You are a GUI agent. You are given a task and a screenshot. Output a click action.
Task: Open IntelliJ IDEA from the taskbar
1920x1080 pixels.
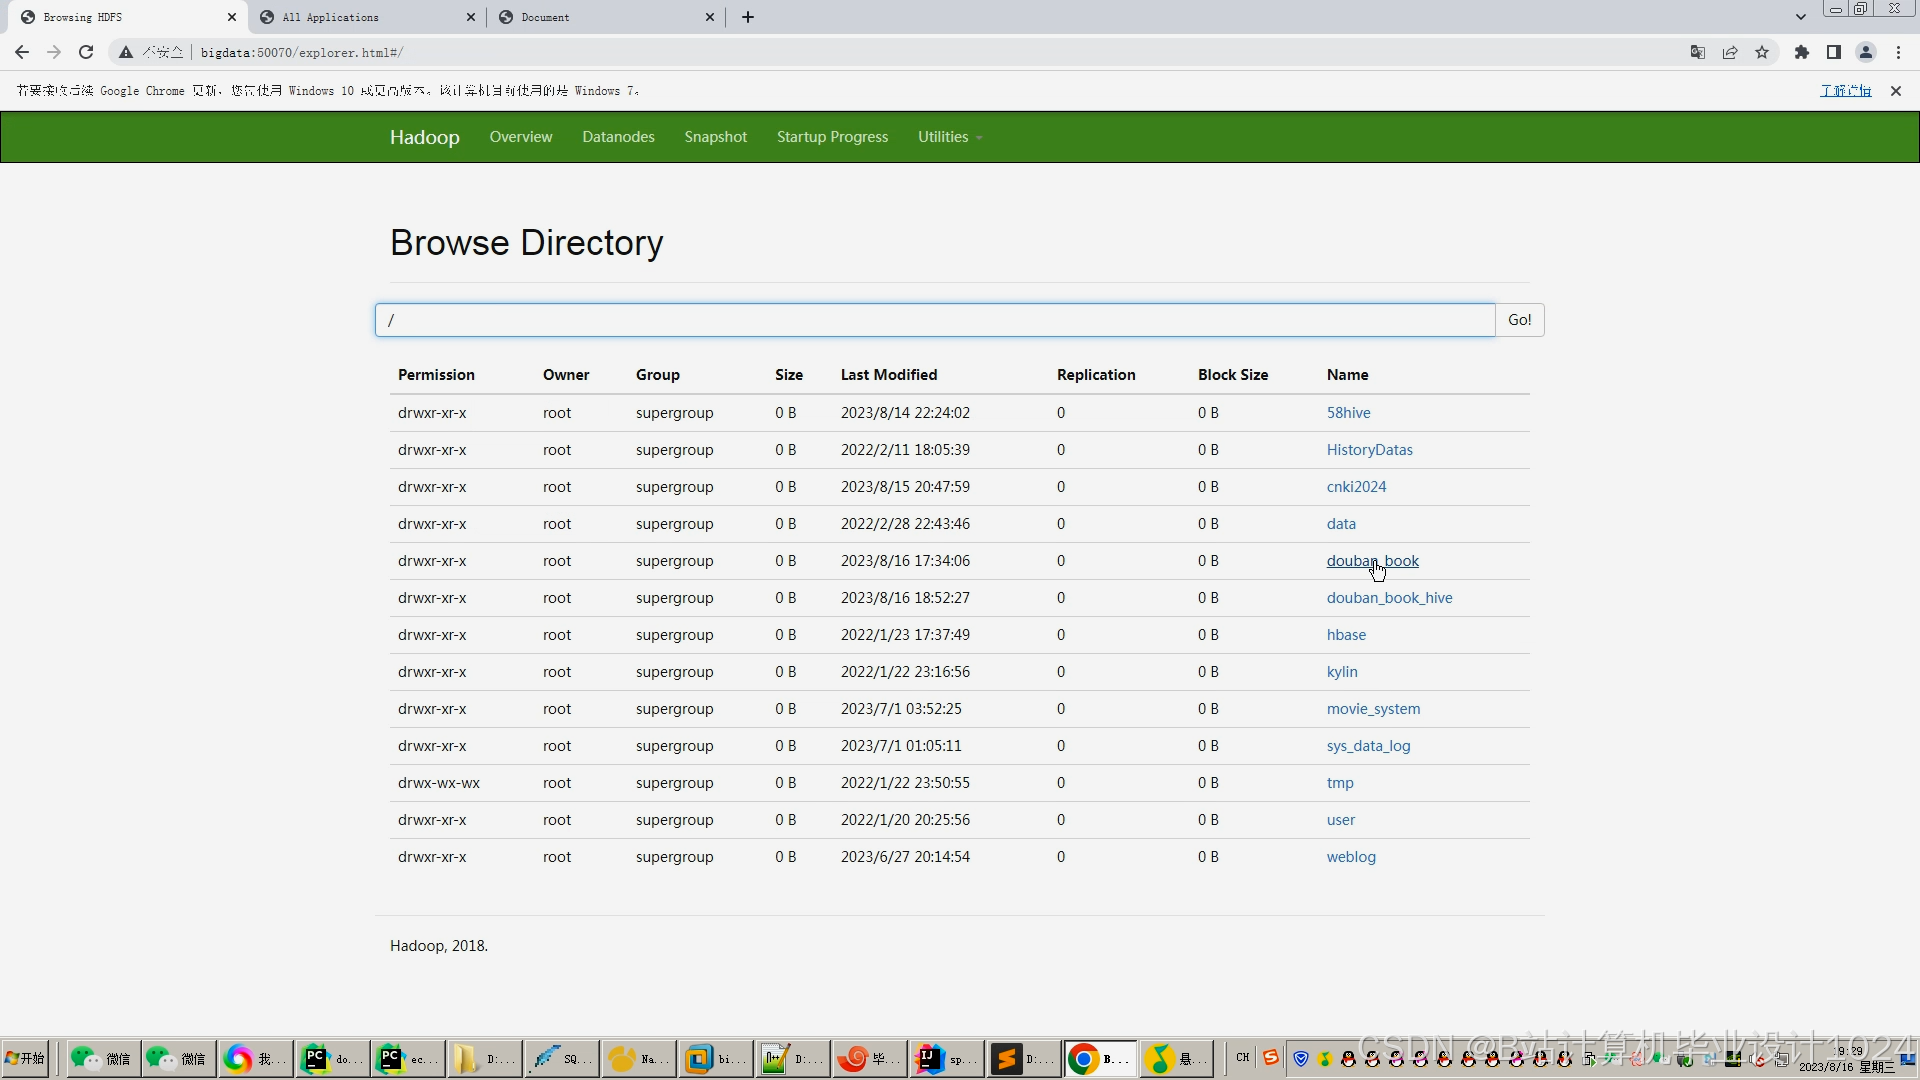click(x=945, y=1059)
